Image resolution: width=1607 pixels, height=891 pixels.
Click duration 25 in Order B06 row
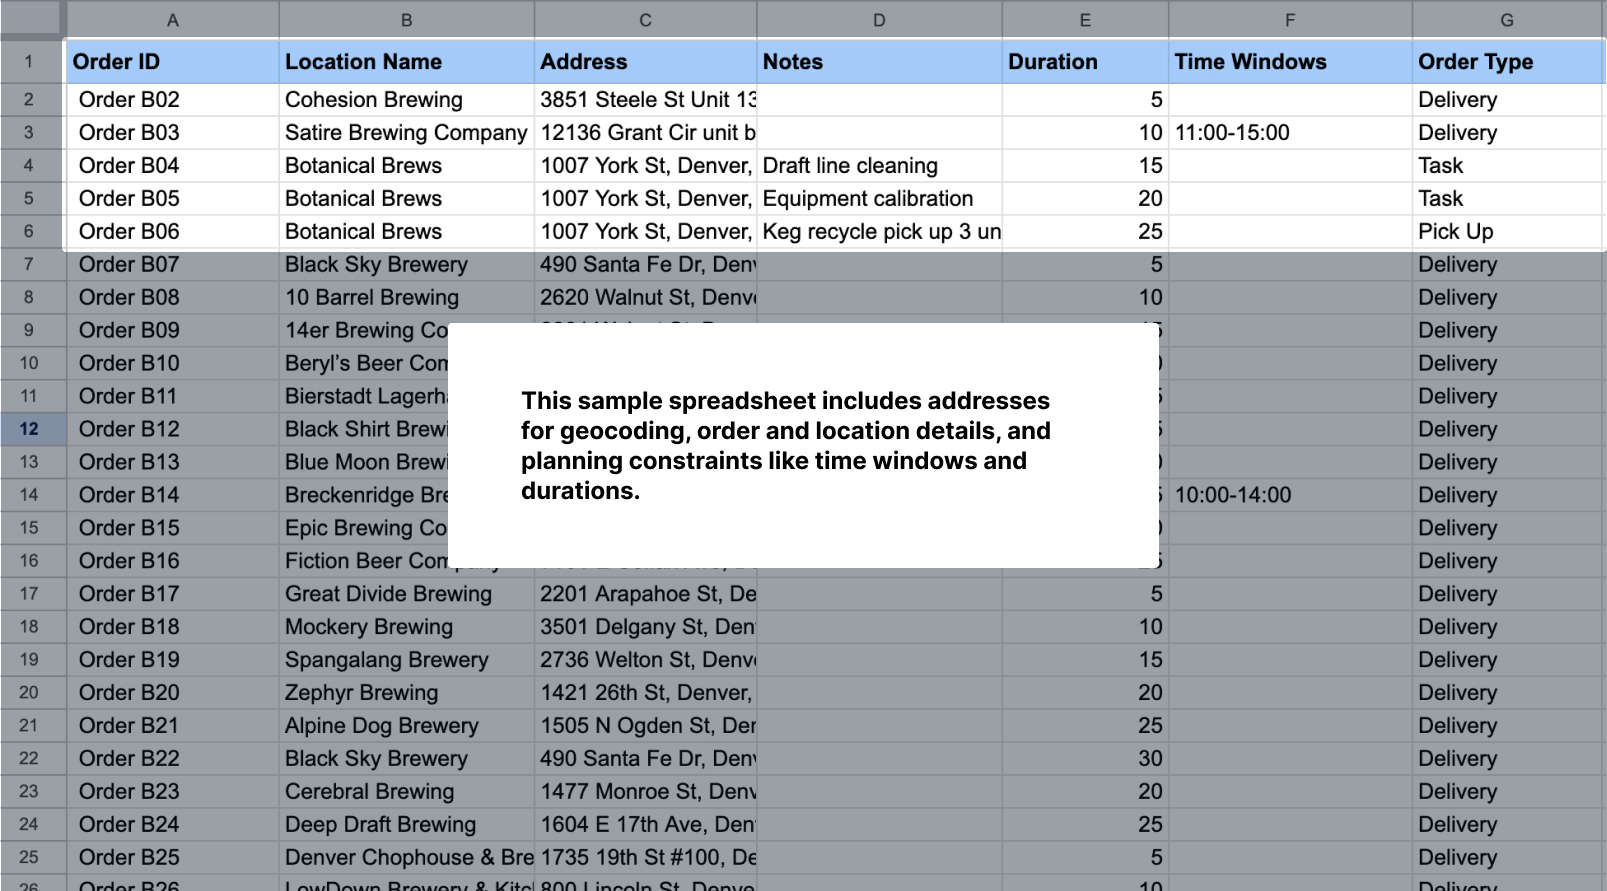[x=1085, y=231]
